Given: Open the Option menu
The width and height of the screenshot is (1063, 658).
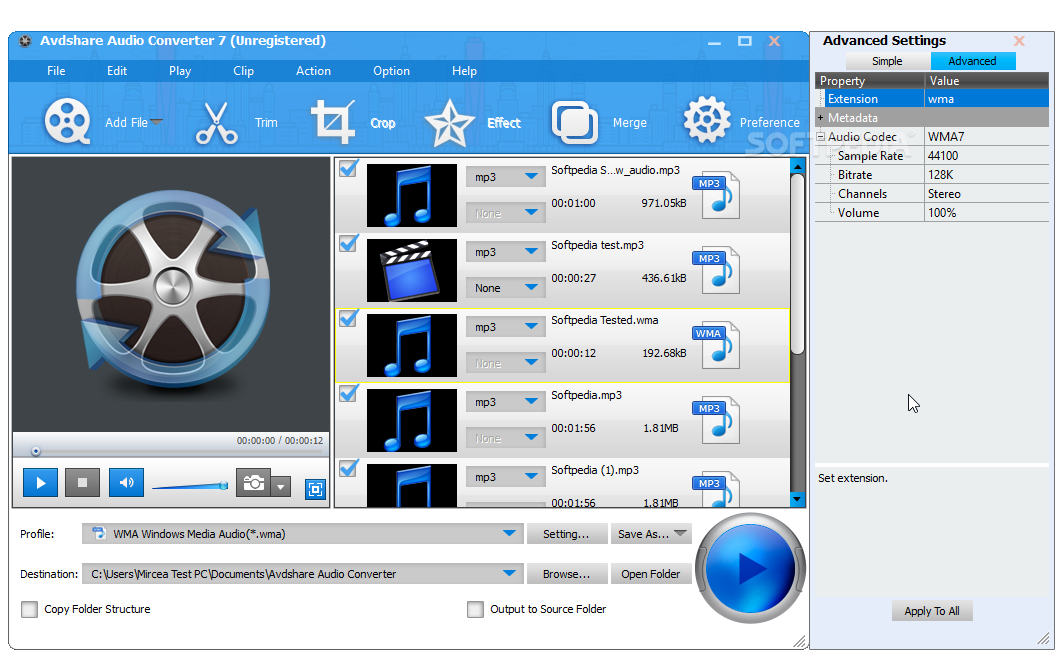Looking at the screenshot, I should click(391, 70).
